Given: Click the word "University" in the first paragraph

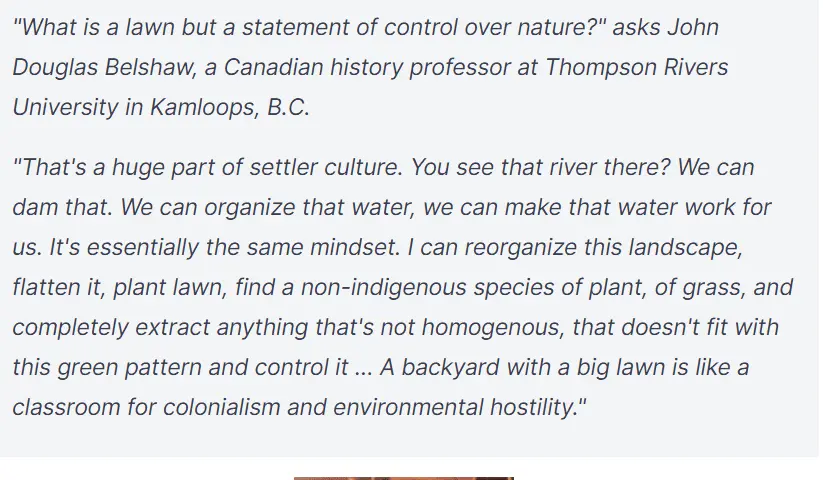Looking at the screenshot, I should click(64, 107).
